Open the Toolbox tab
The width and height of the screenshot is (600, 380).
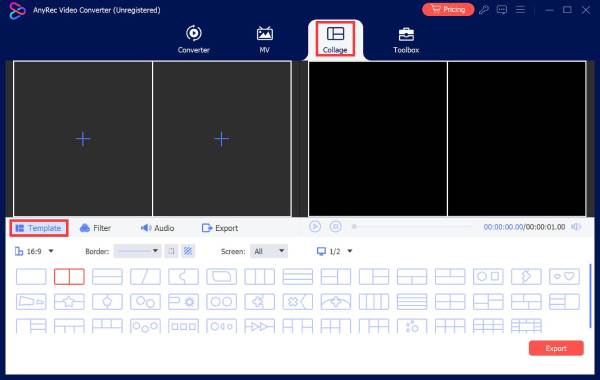coord(406,40)
